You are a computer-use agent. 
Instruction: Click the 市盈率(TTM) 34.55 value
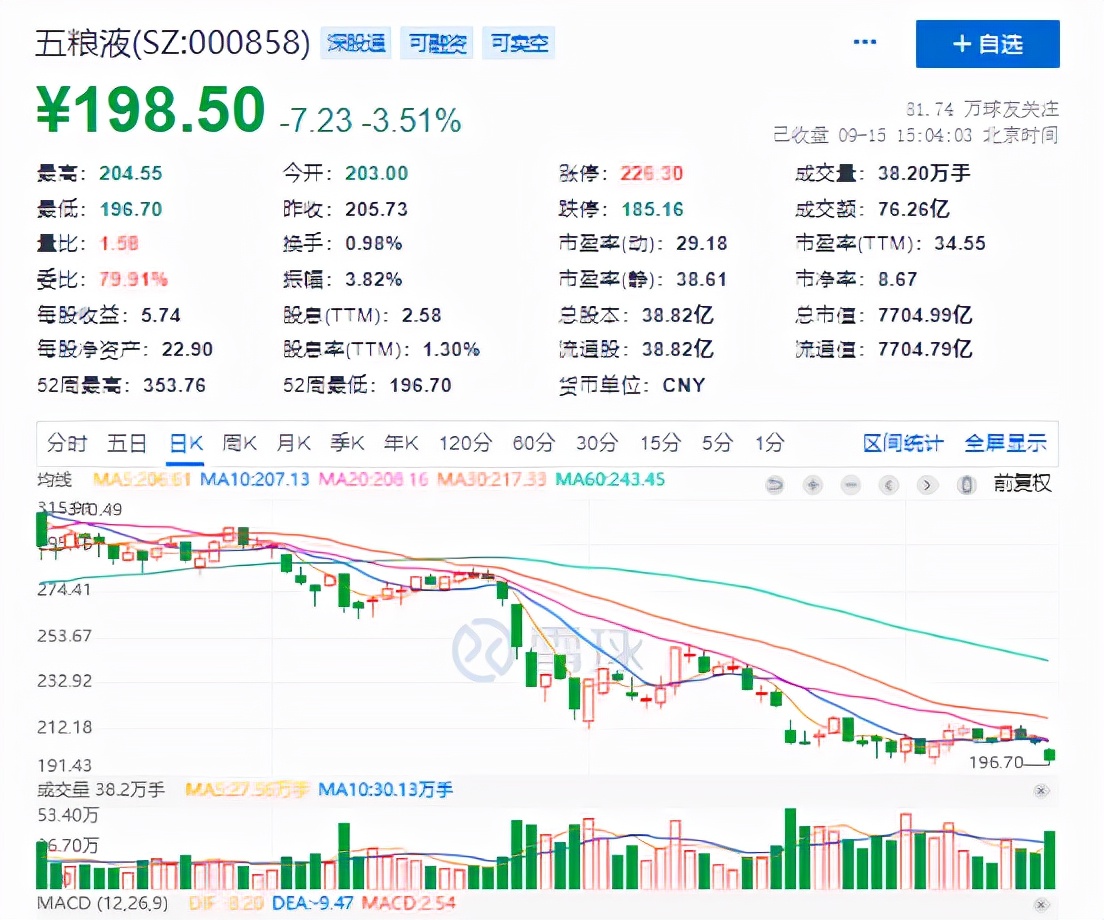(960, 244)
